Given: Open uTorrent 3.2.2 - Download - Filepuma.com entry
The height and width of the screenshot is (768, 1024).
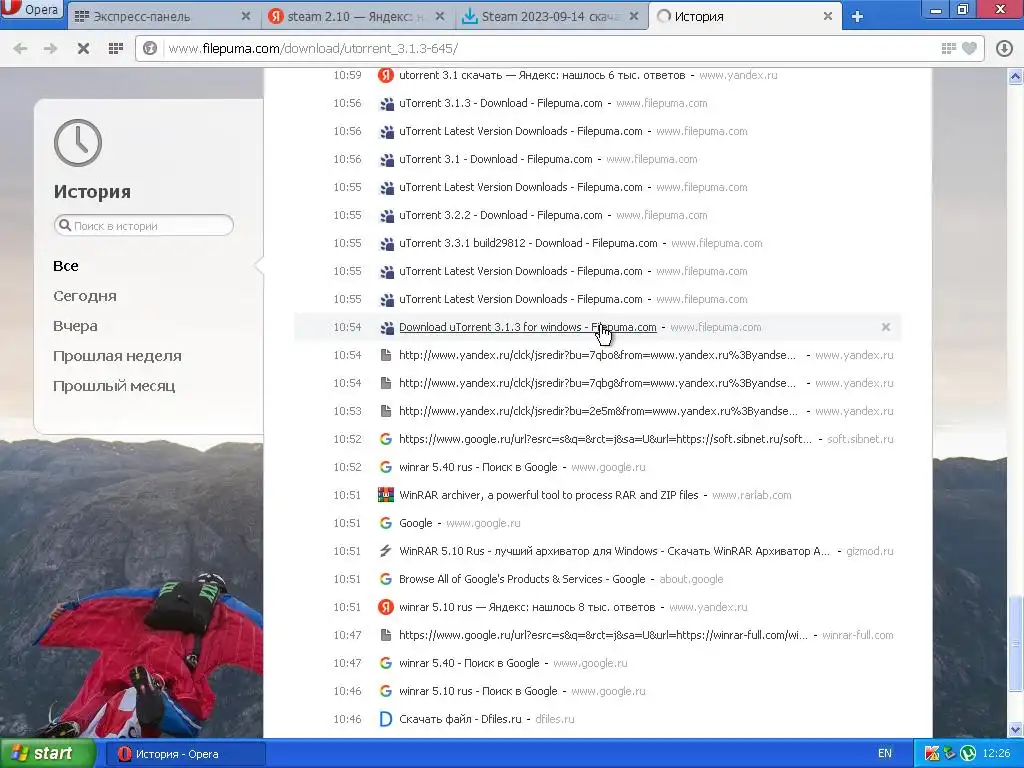Looking at the screenshot, I should tap(501, 216).
